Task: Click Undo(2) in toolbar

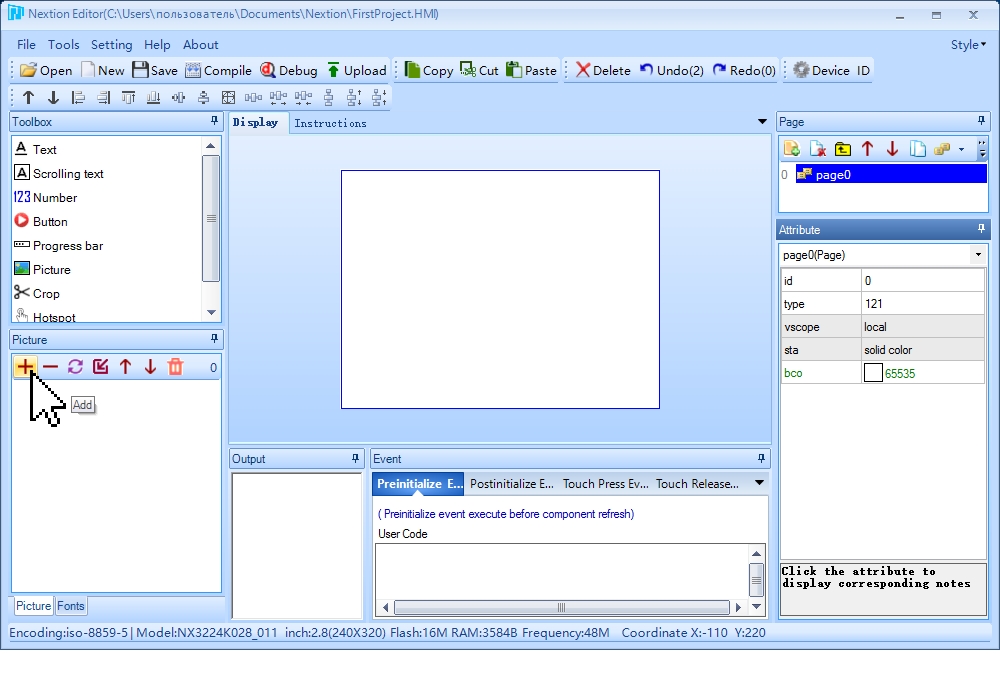Action: [672, 70]
